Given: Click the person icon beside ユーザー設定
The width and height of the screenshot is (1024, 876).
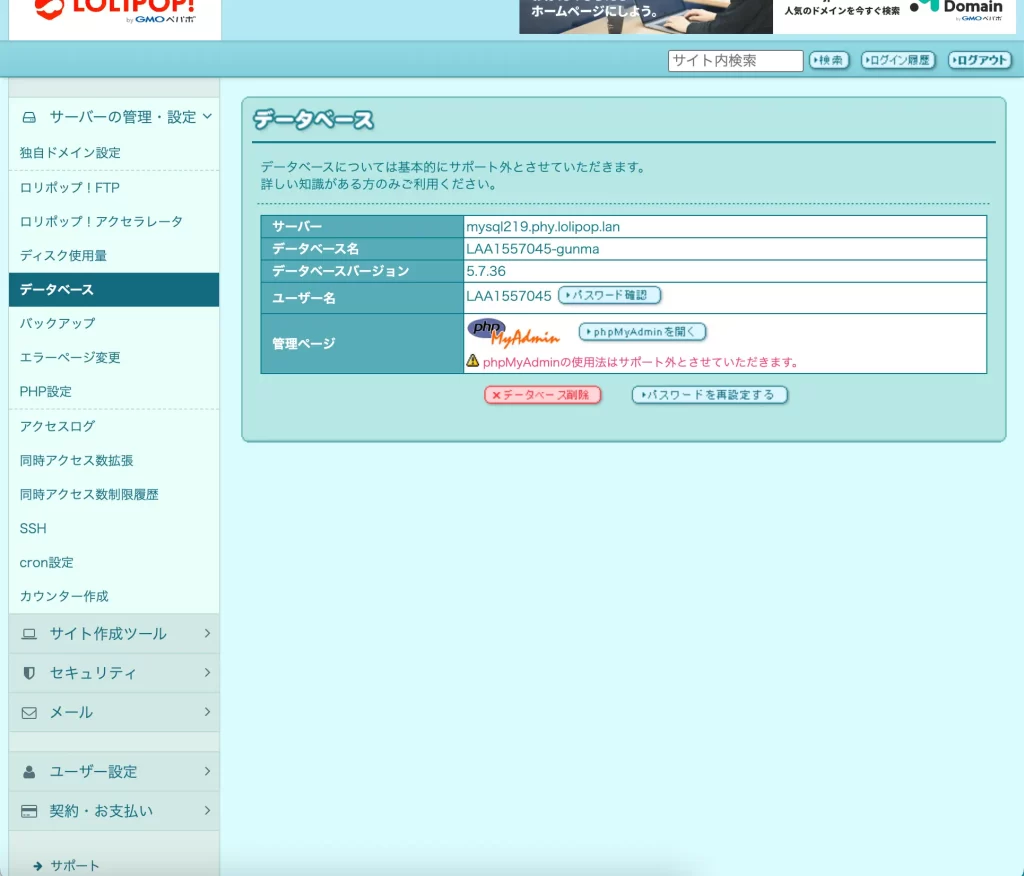Looking at the screenshot, I should (29, 772).
